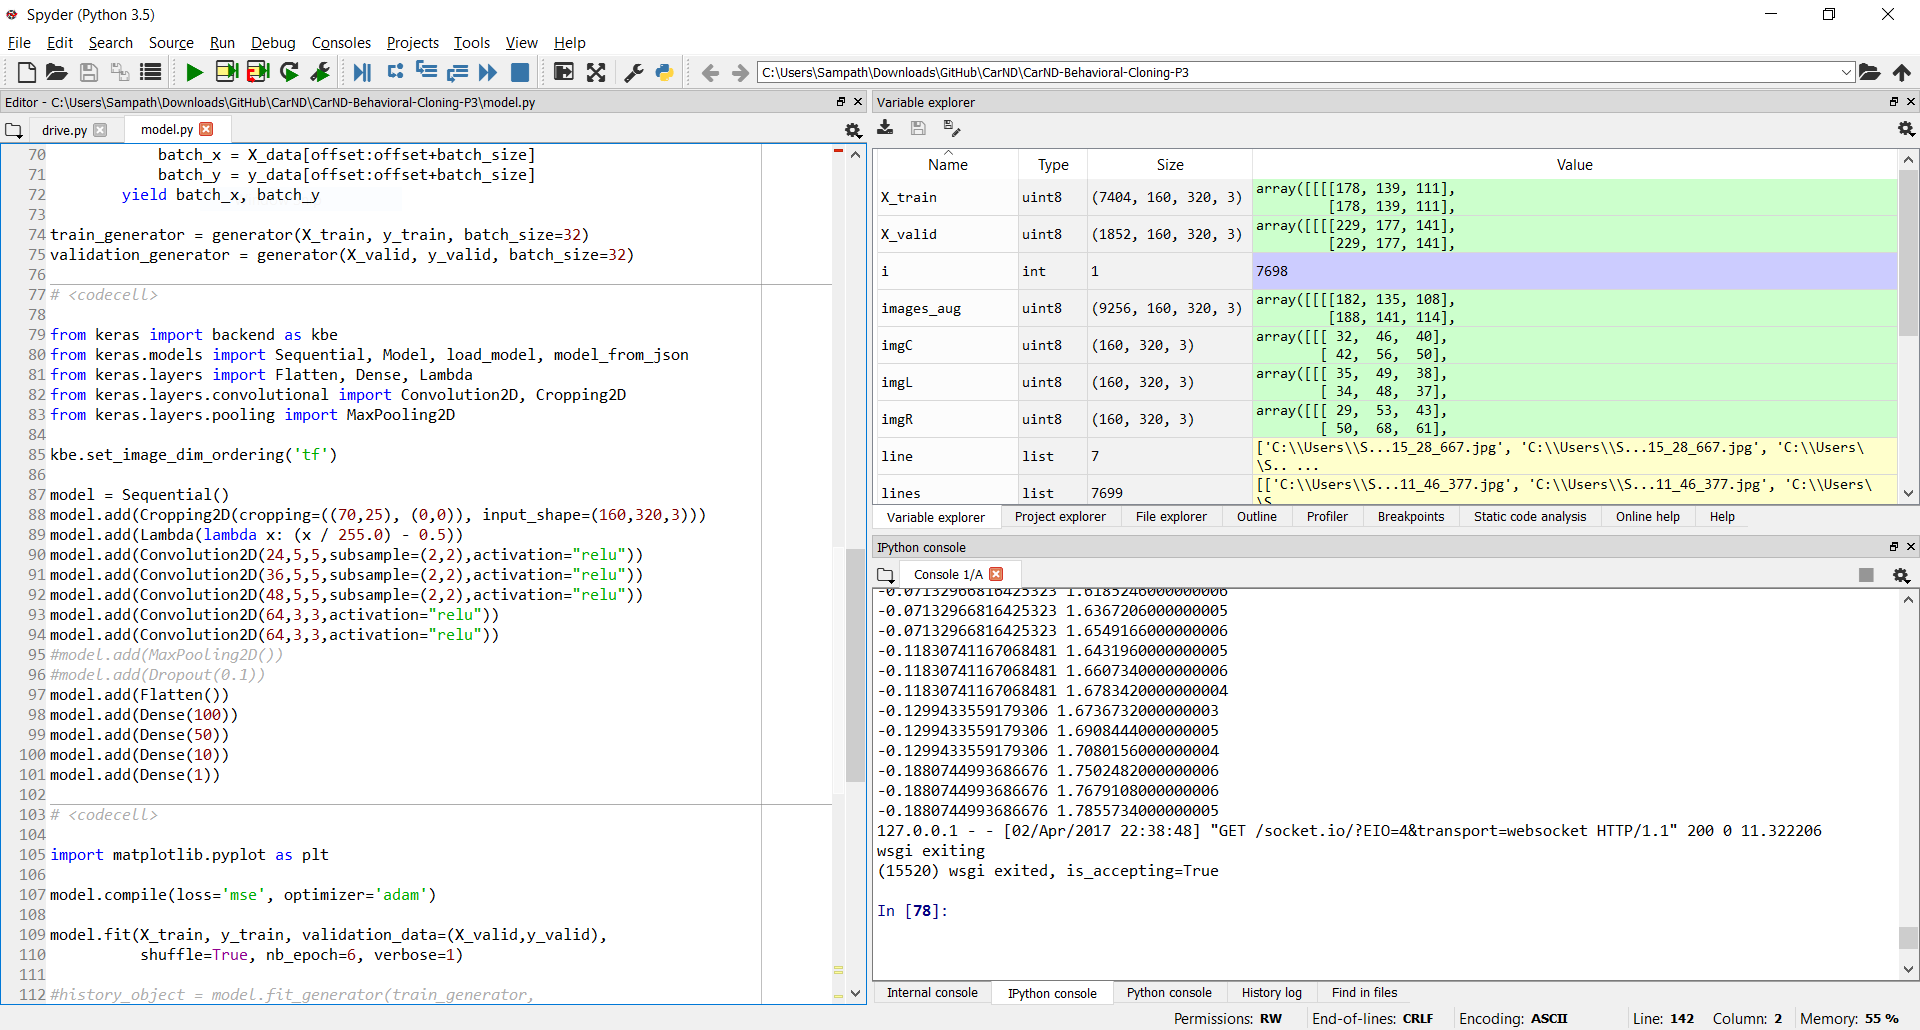Click the Debug file icon
This screenshot has height=1030, width=1920.
(362, 72)
